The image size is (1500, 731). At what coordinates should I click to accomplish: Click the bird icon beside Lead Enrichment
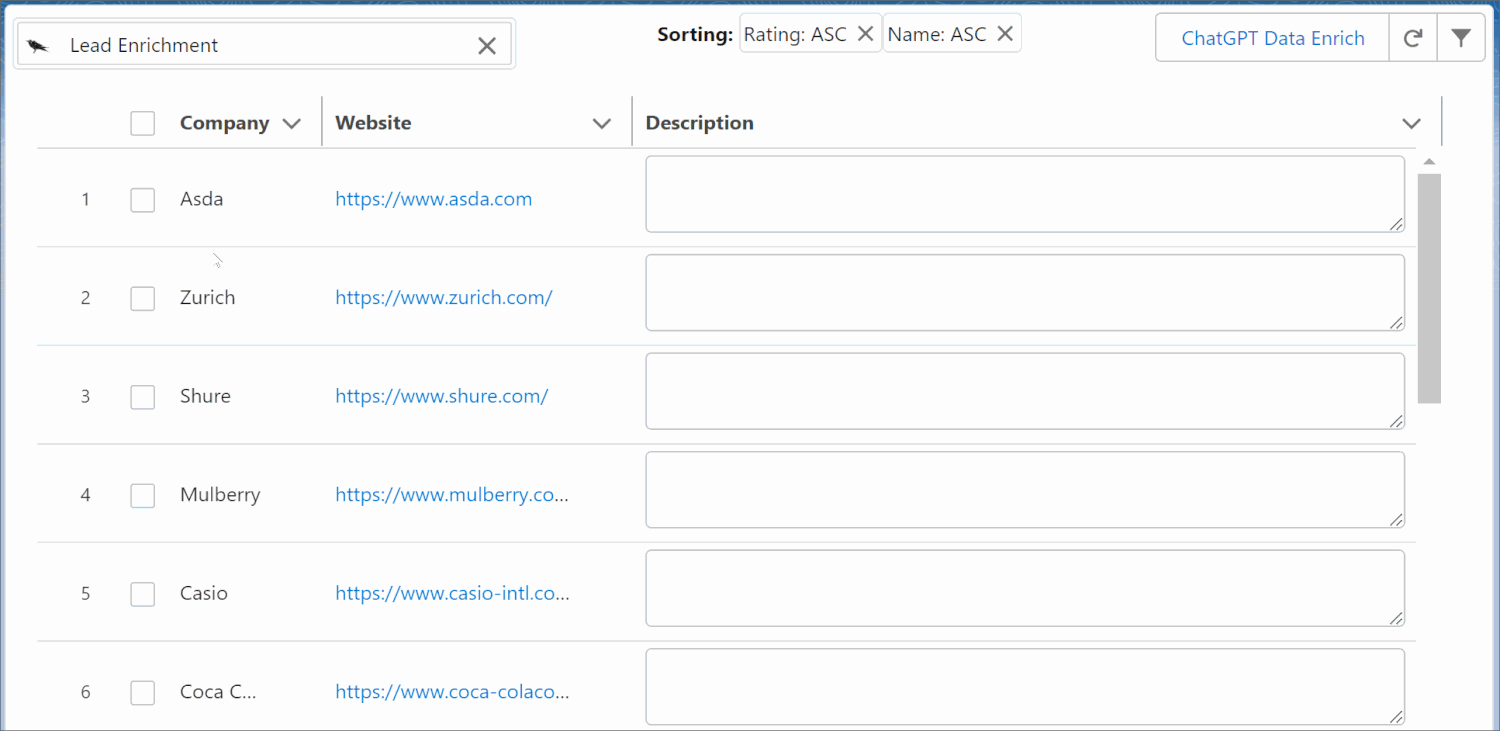click(38, 46)
